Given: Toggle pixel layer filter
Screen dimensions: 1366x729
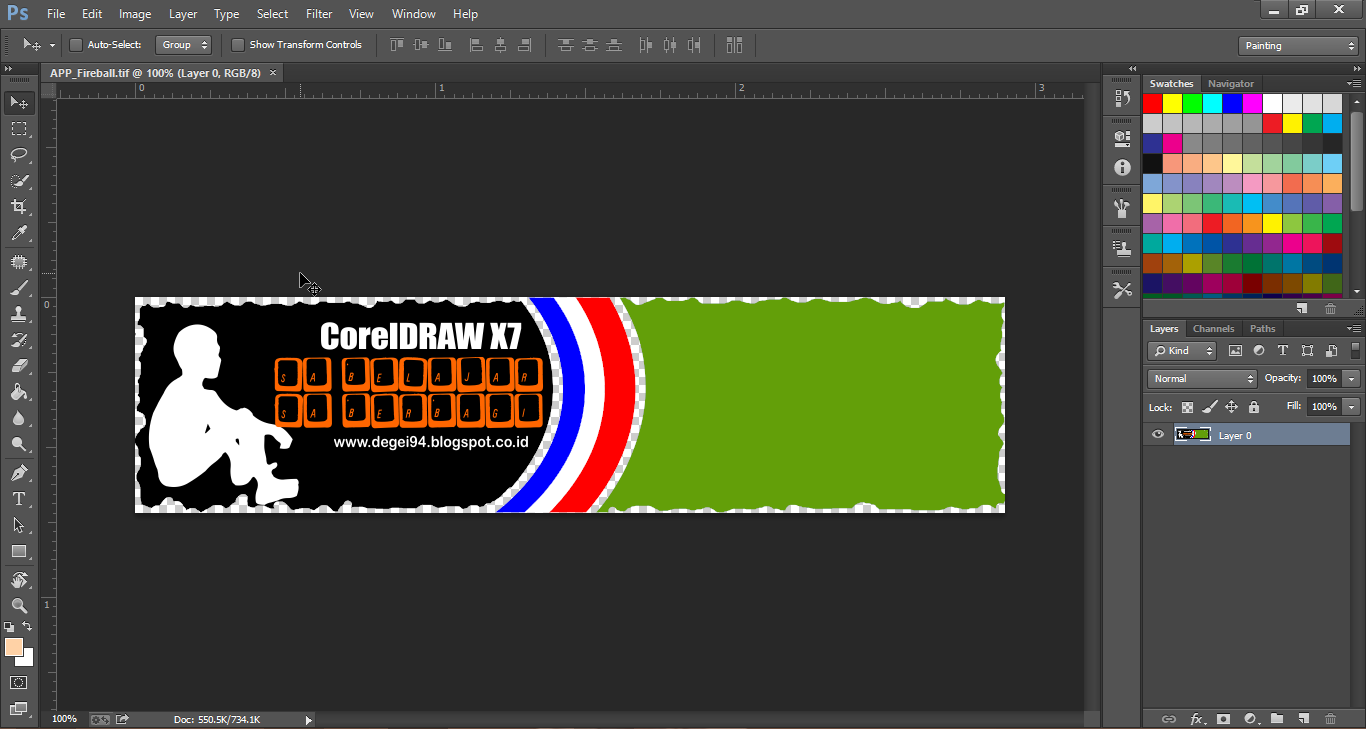Looking at the screenshot, I should (1235, 351).
